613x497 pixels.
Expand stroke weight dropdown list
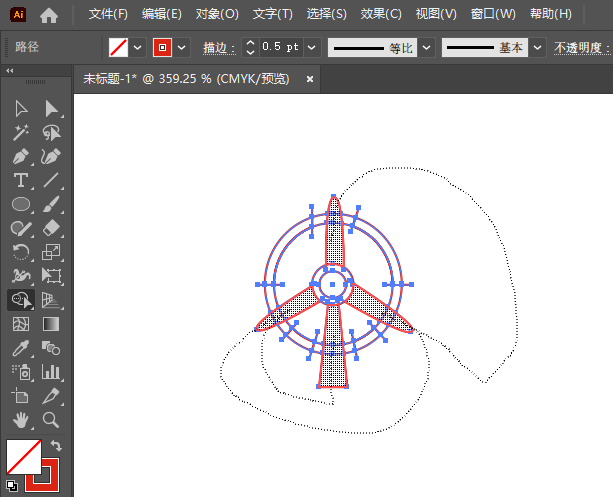coord(312,48)
